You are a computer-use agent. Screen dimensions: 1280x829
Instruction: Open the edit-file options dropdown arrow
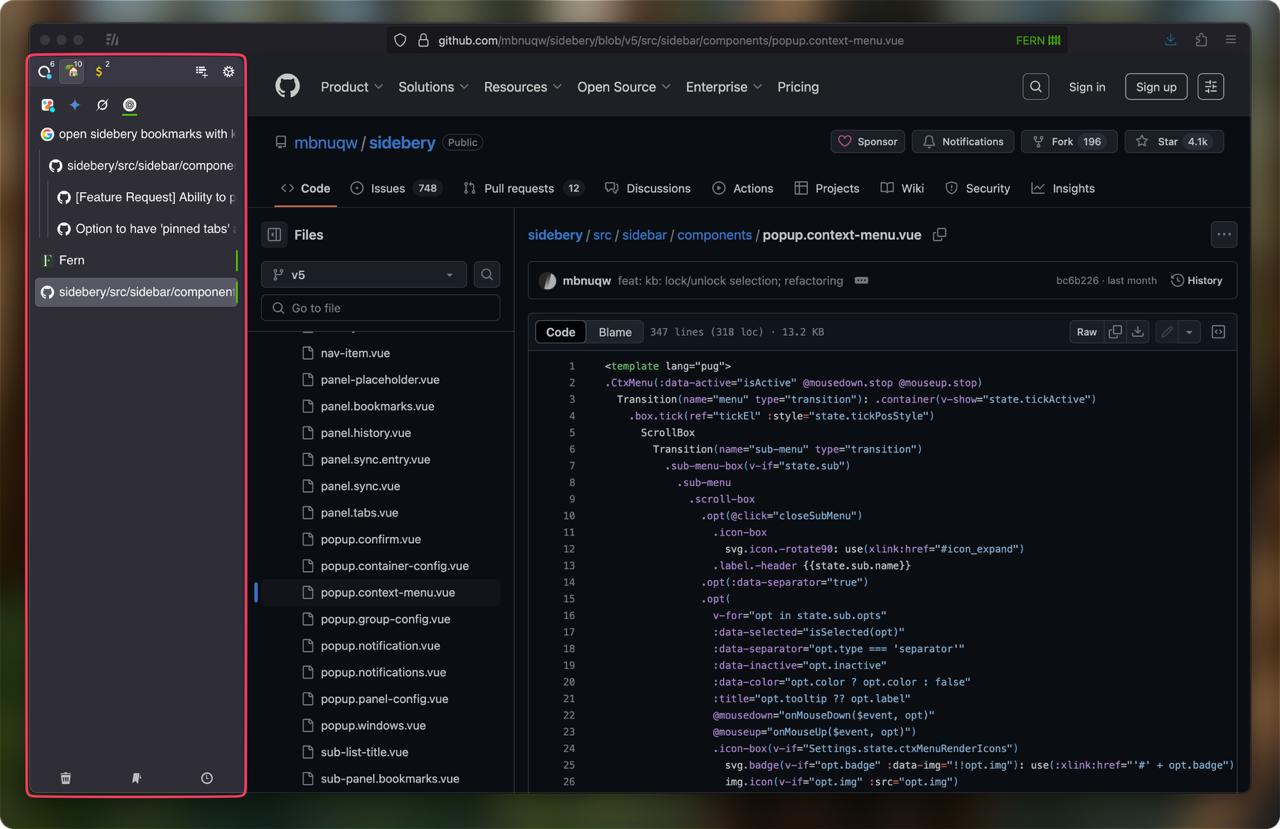pos(1189,332)
